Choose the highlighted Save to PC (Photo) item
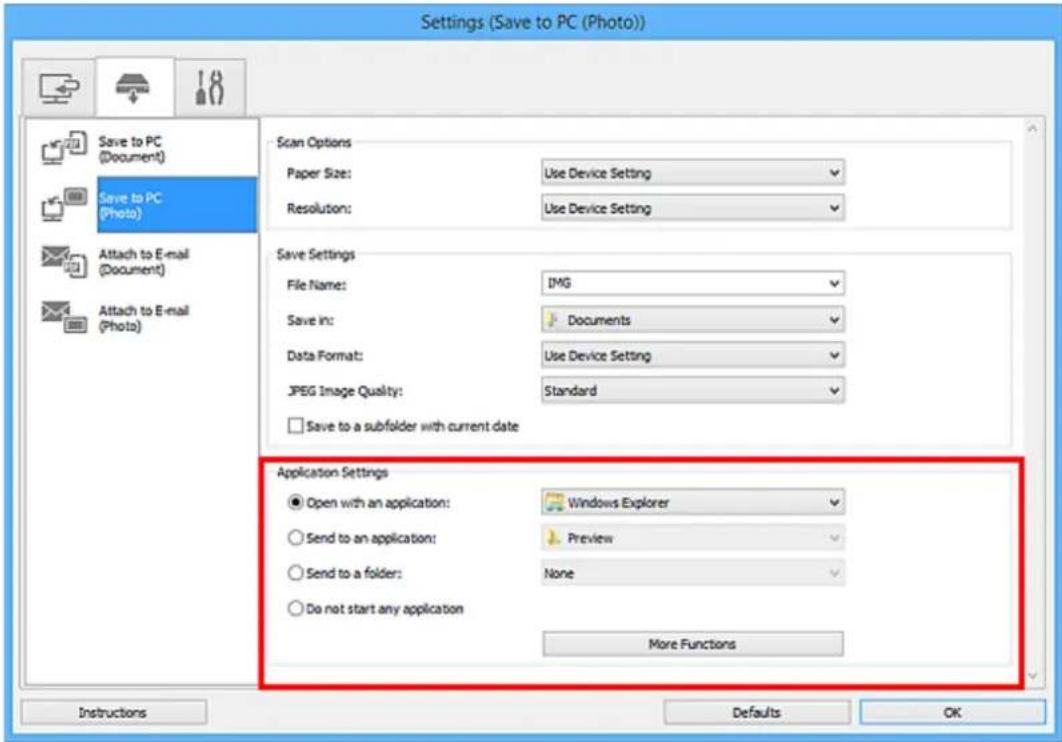Viewport: 1062px width, 742px height. (x=177, y=205)
